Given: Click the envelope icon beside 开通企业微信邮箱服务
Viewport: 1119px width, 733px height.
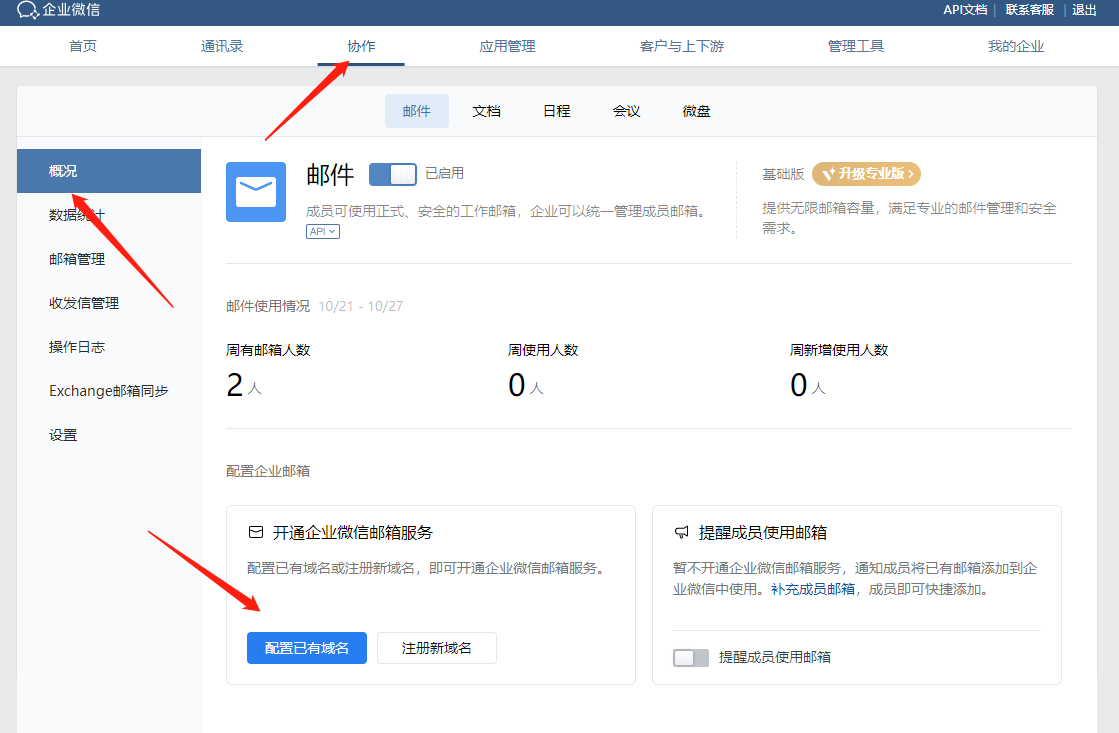Looking at the screenshot, I should point(255,532).
